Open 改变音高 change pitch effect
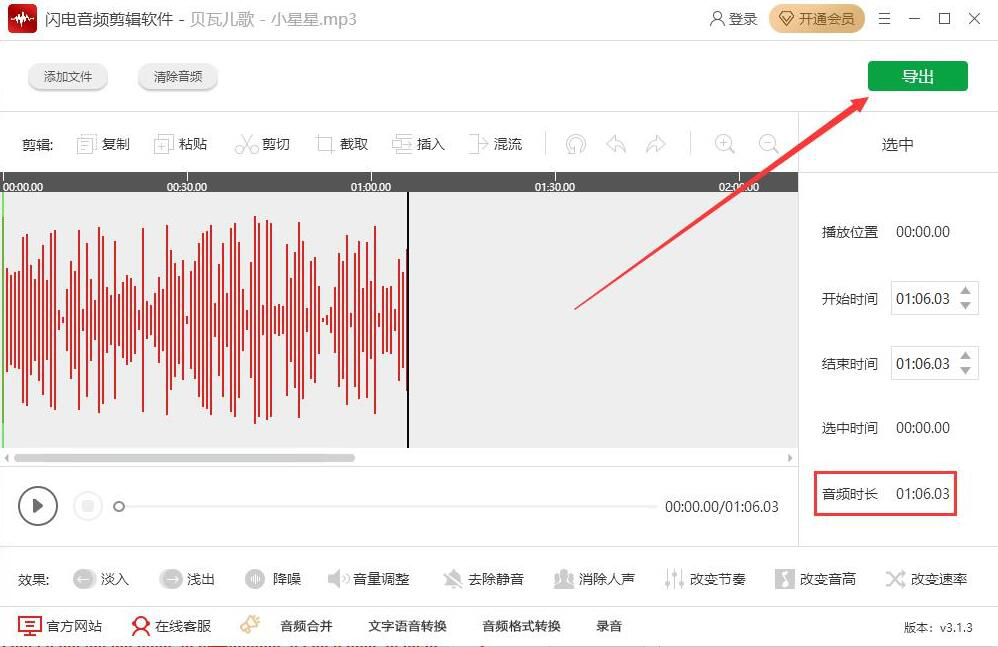 coord(815,579)
